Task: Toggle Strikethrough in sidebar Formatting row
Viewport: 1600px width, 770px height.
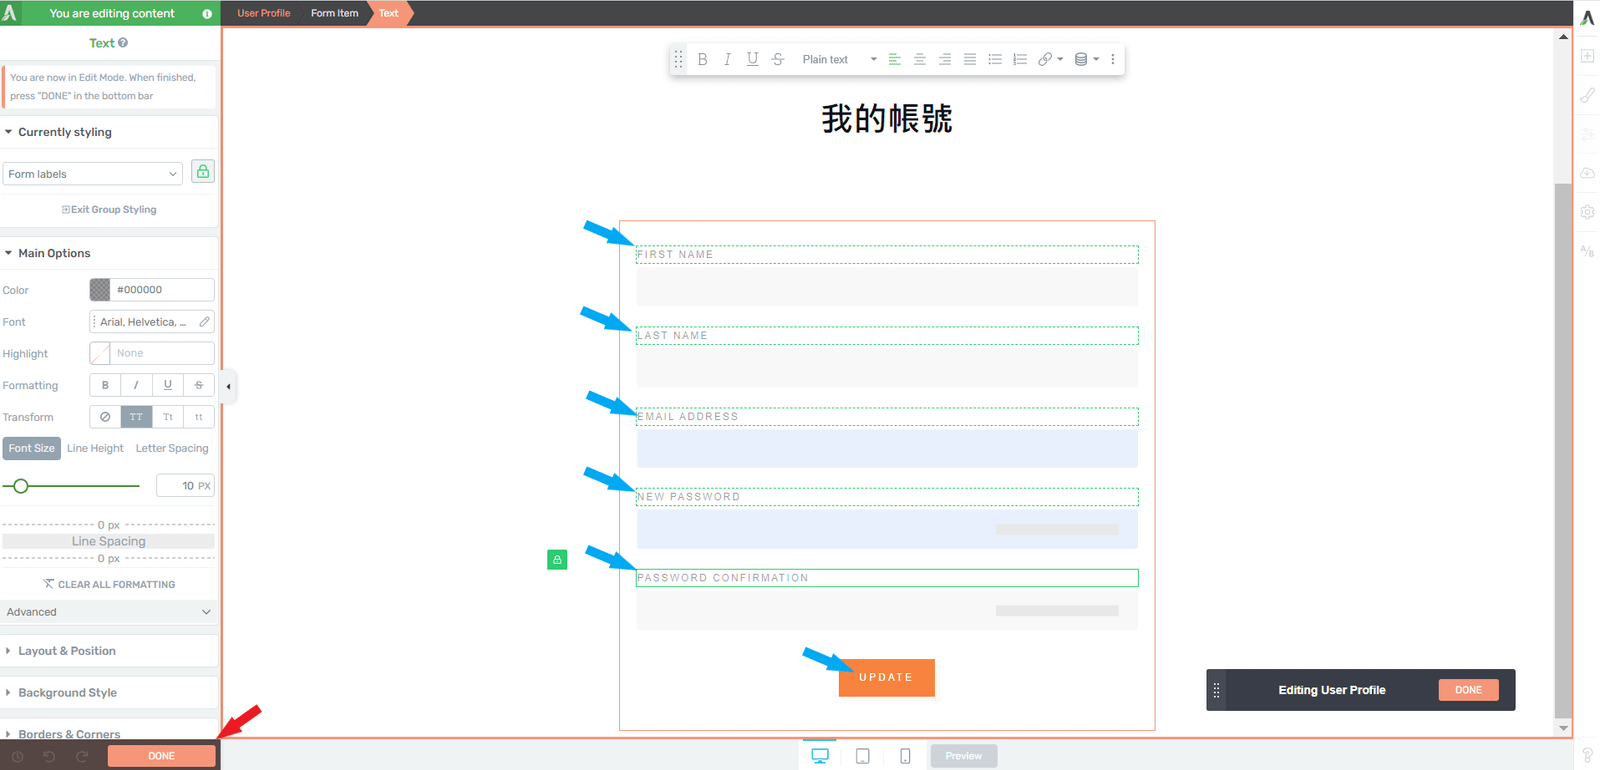Action: click(199, 385)
